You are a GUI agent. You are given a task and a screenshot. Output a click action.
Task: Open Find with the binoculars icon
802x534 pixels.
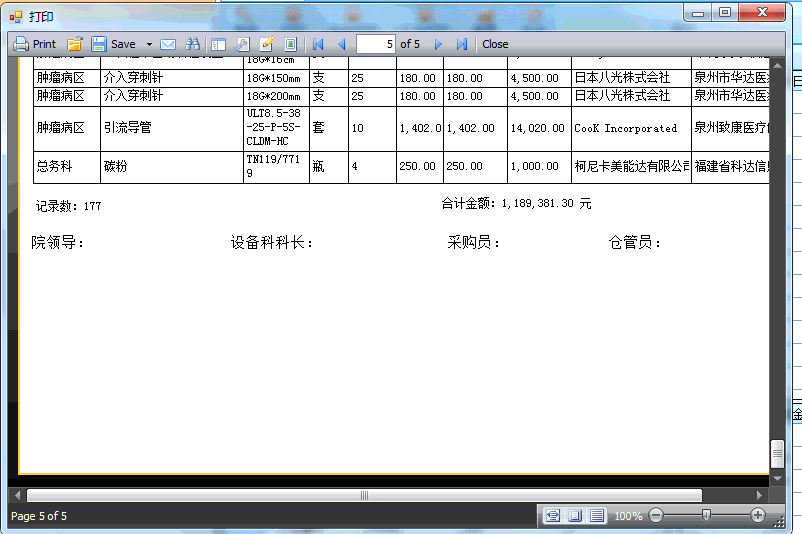[x=192, y=44]
